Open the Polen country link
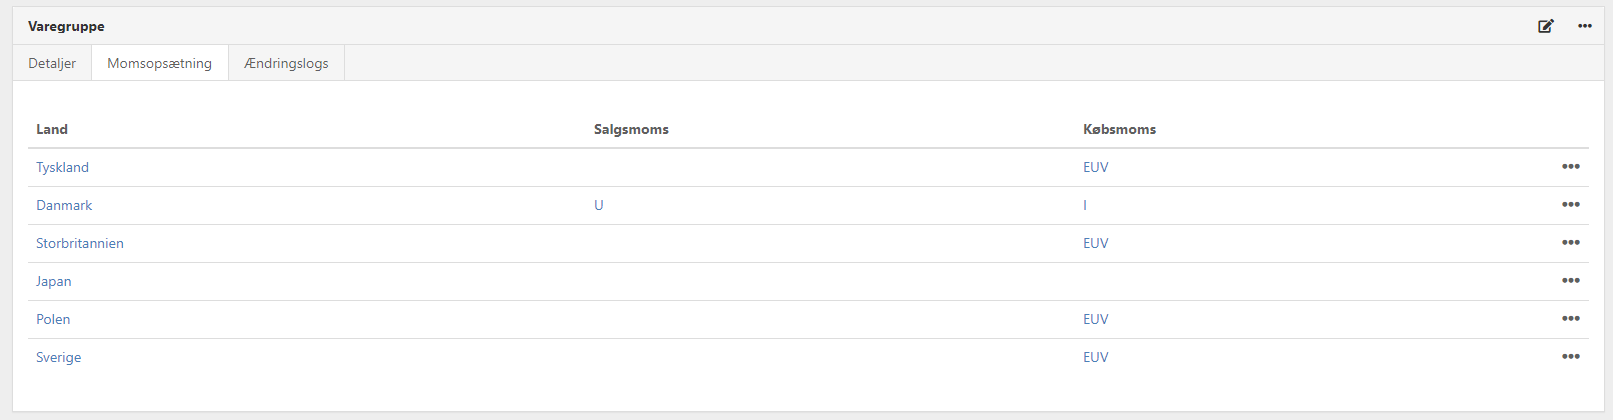Screen dimensions: 1613x420 (53, 319)
